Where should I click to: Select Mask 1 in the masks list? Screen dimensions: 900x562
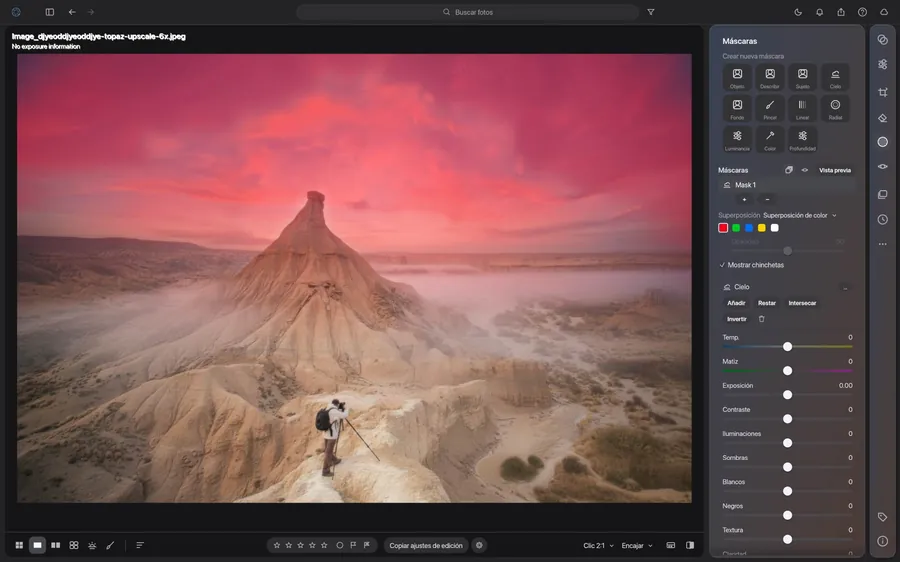click(x=786, y=185)
